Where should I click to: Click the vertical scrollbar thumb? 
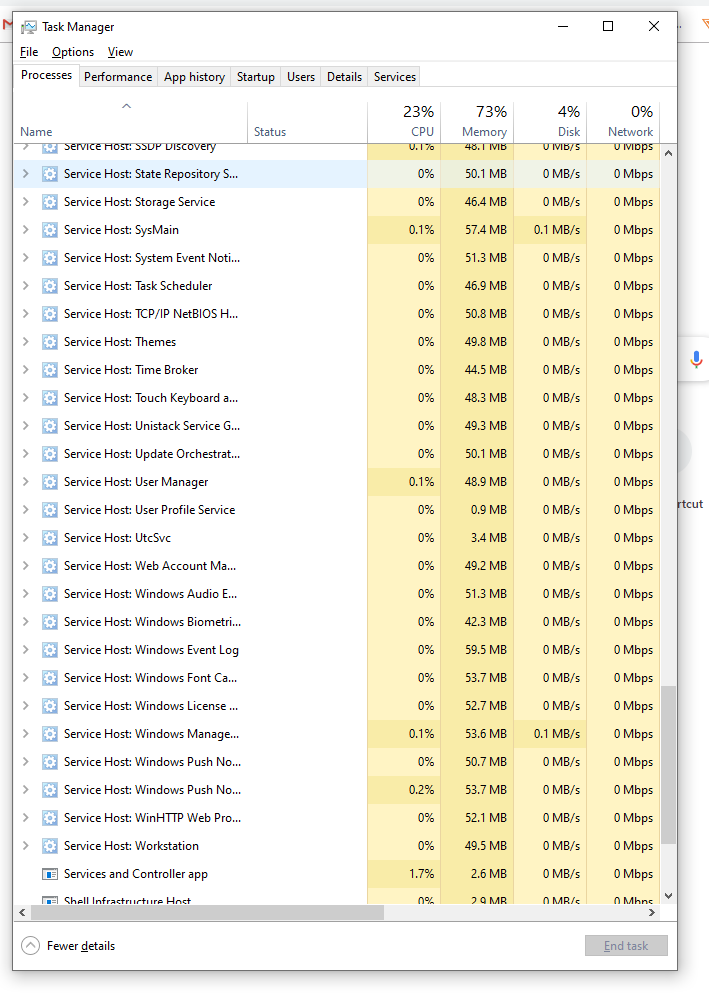point(668,765)
